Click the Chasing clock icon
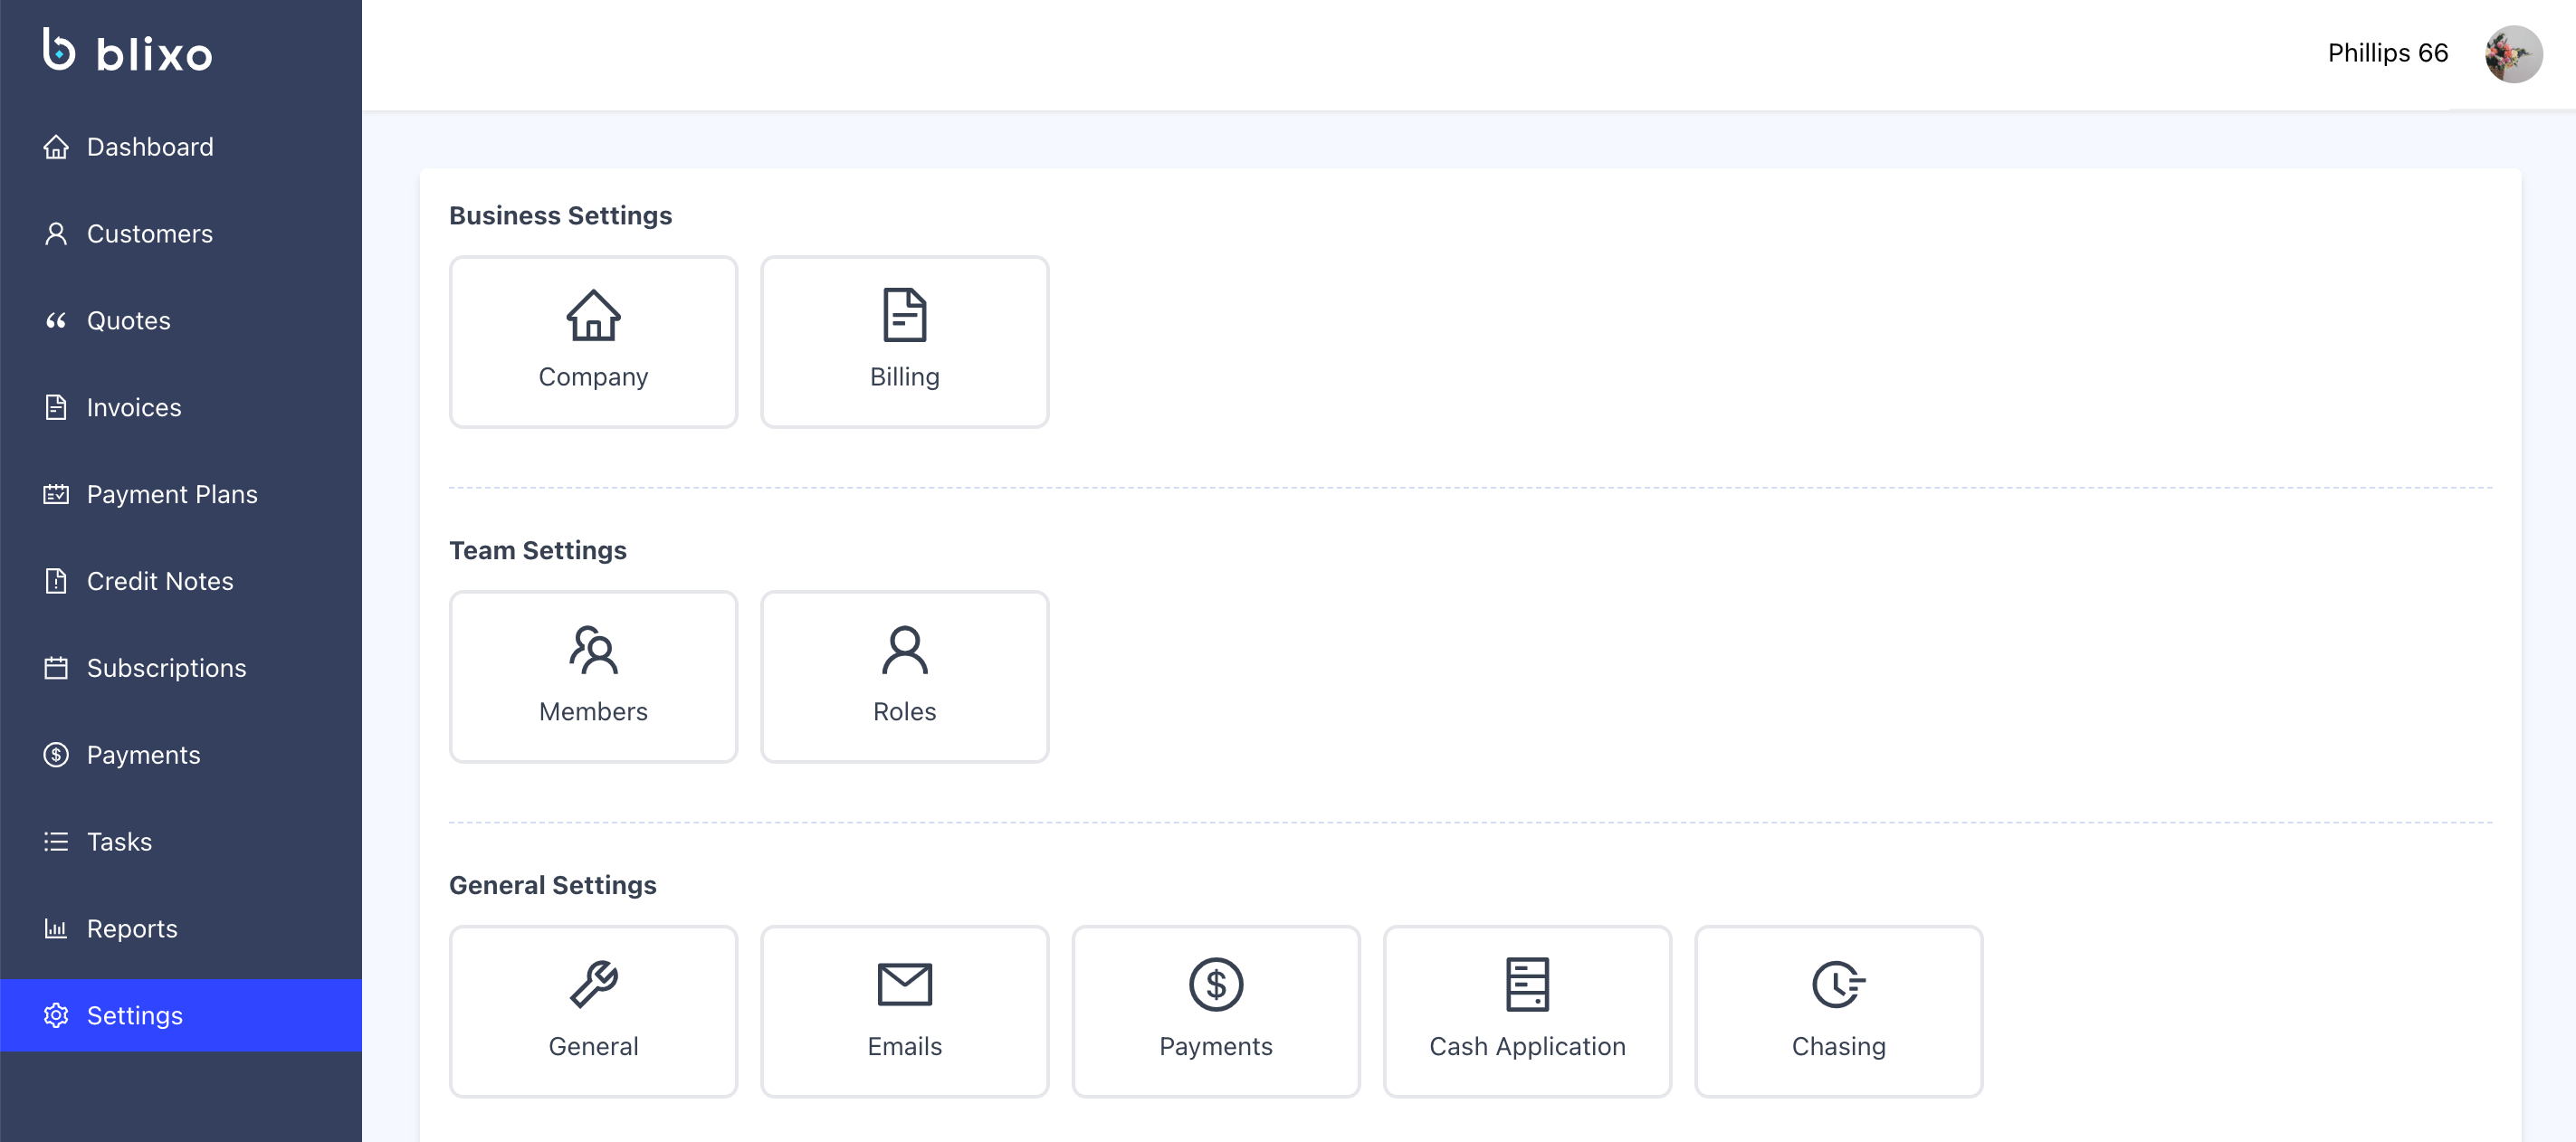 1837,985
